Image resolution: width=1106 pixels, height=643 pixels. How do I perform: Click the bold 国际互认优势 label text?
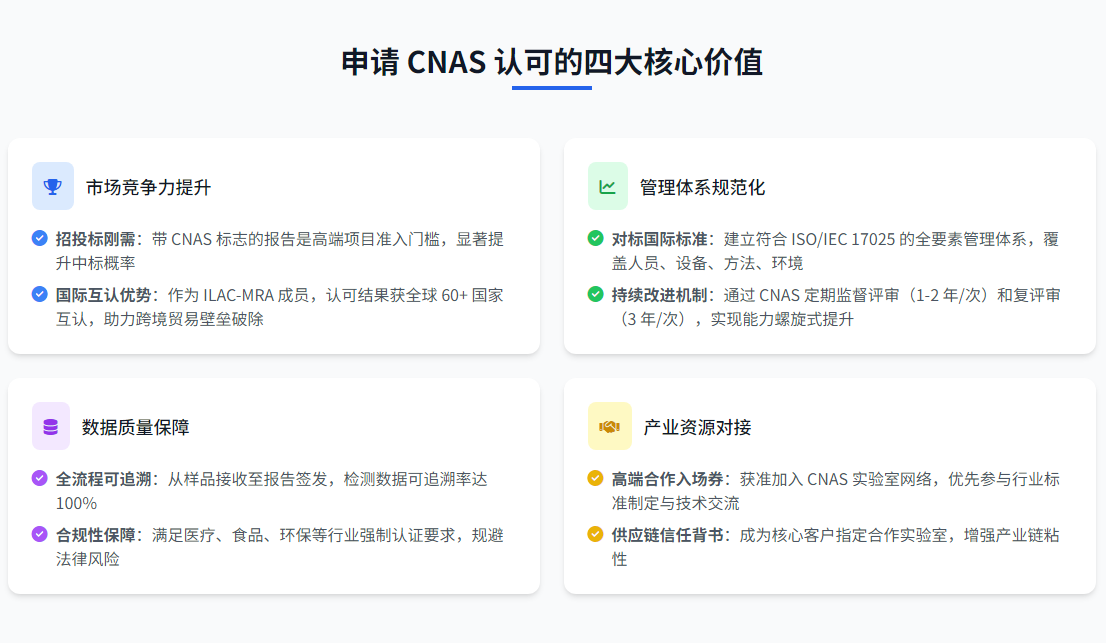(x=103, y=295)
